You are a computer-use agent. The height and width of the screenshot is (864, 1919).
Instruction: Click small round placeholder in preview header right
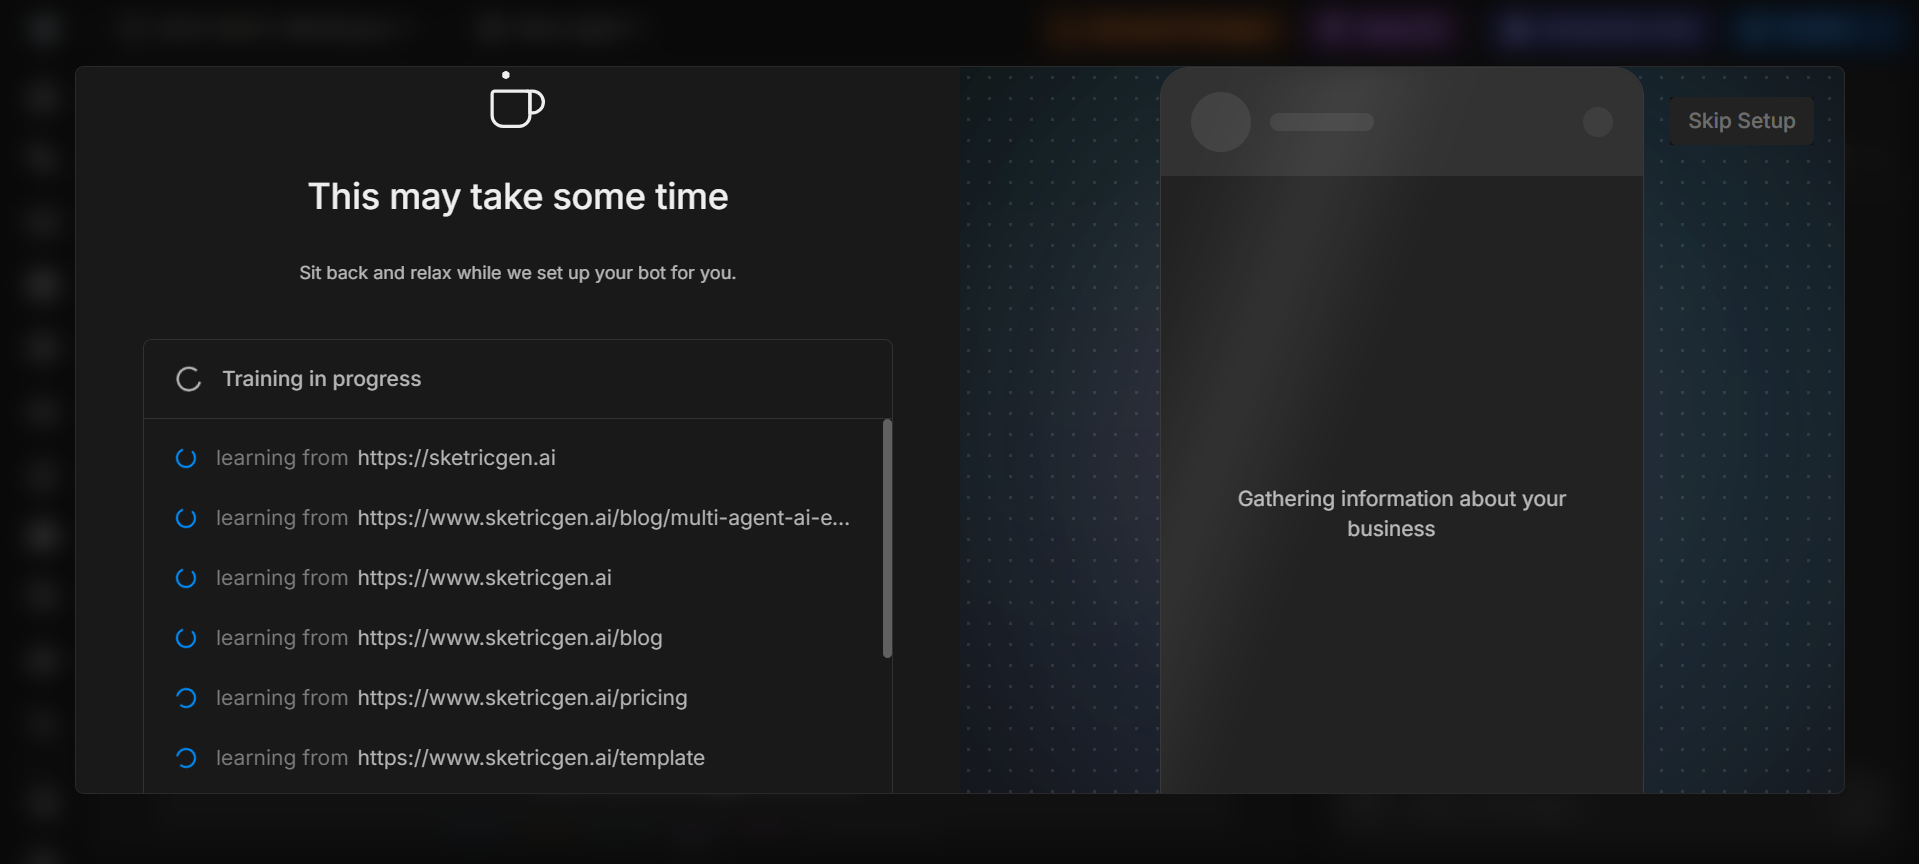pyautogui.click(x=1597, y=122)
